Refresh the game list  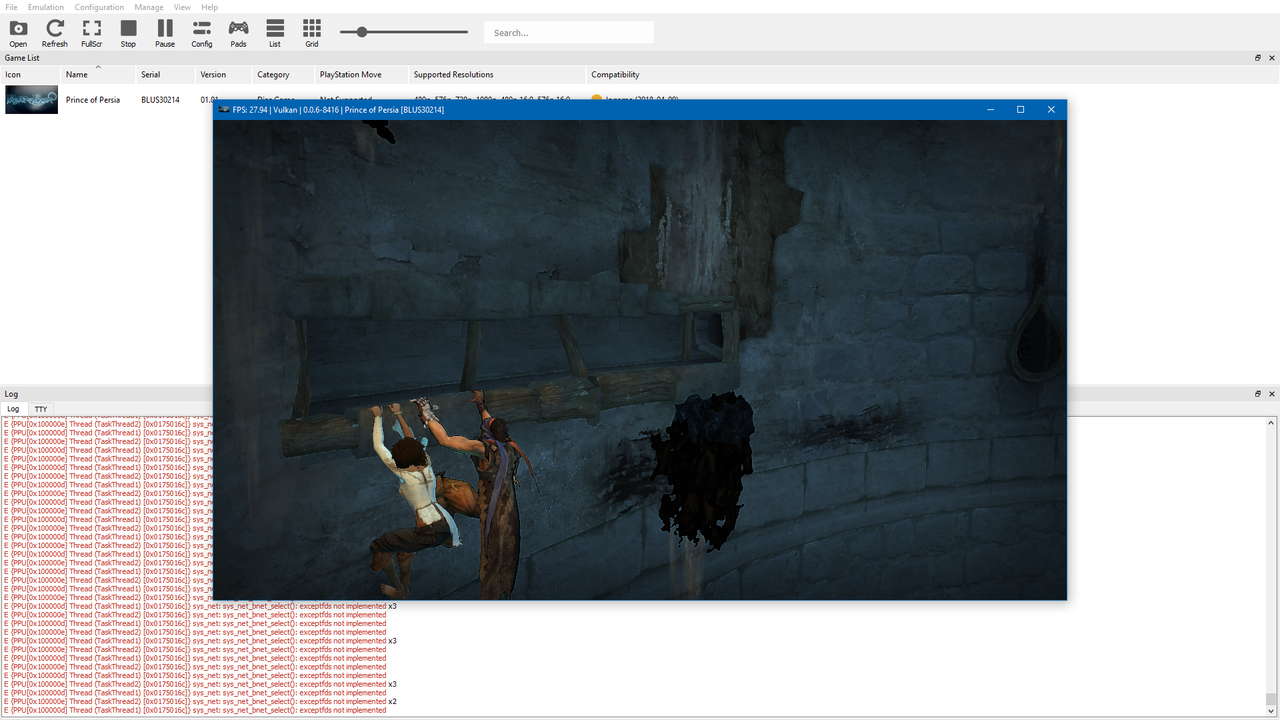coord(55,33)
